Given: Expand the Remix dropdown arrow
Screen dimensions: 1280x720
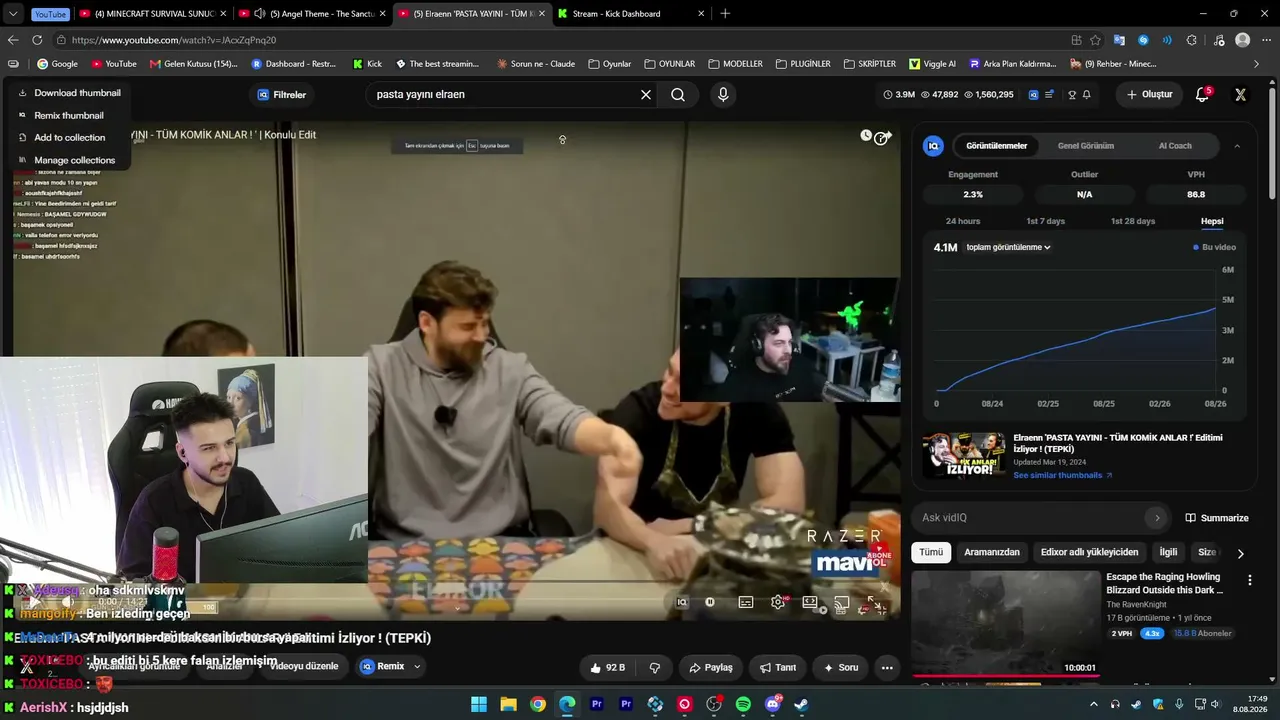Looking at the screenshot, I should point(417,667).
